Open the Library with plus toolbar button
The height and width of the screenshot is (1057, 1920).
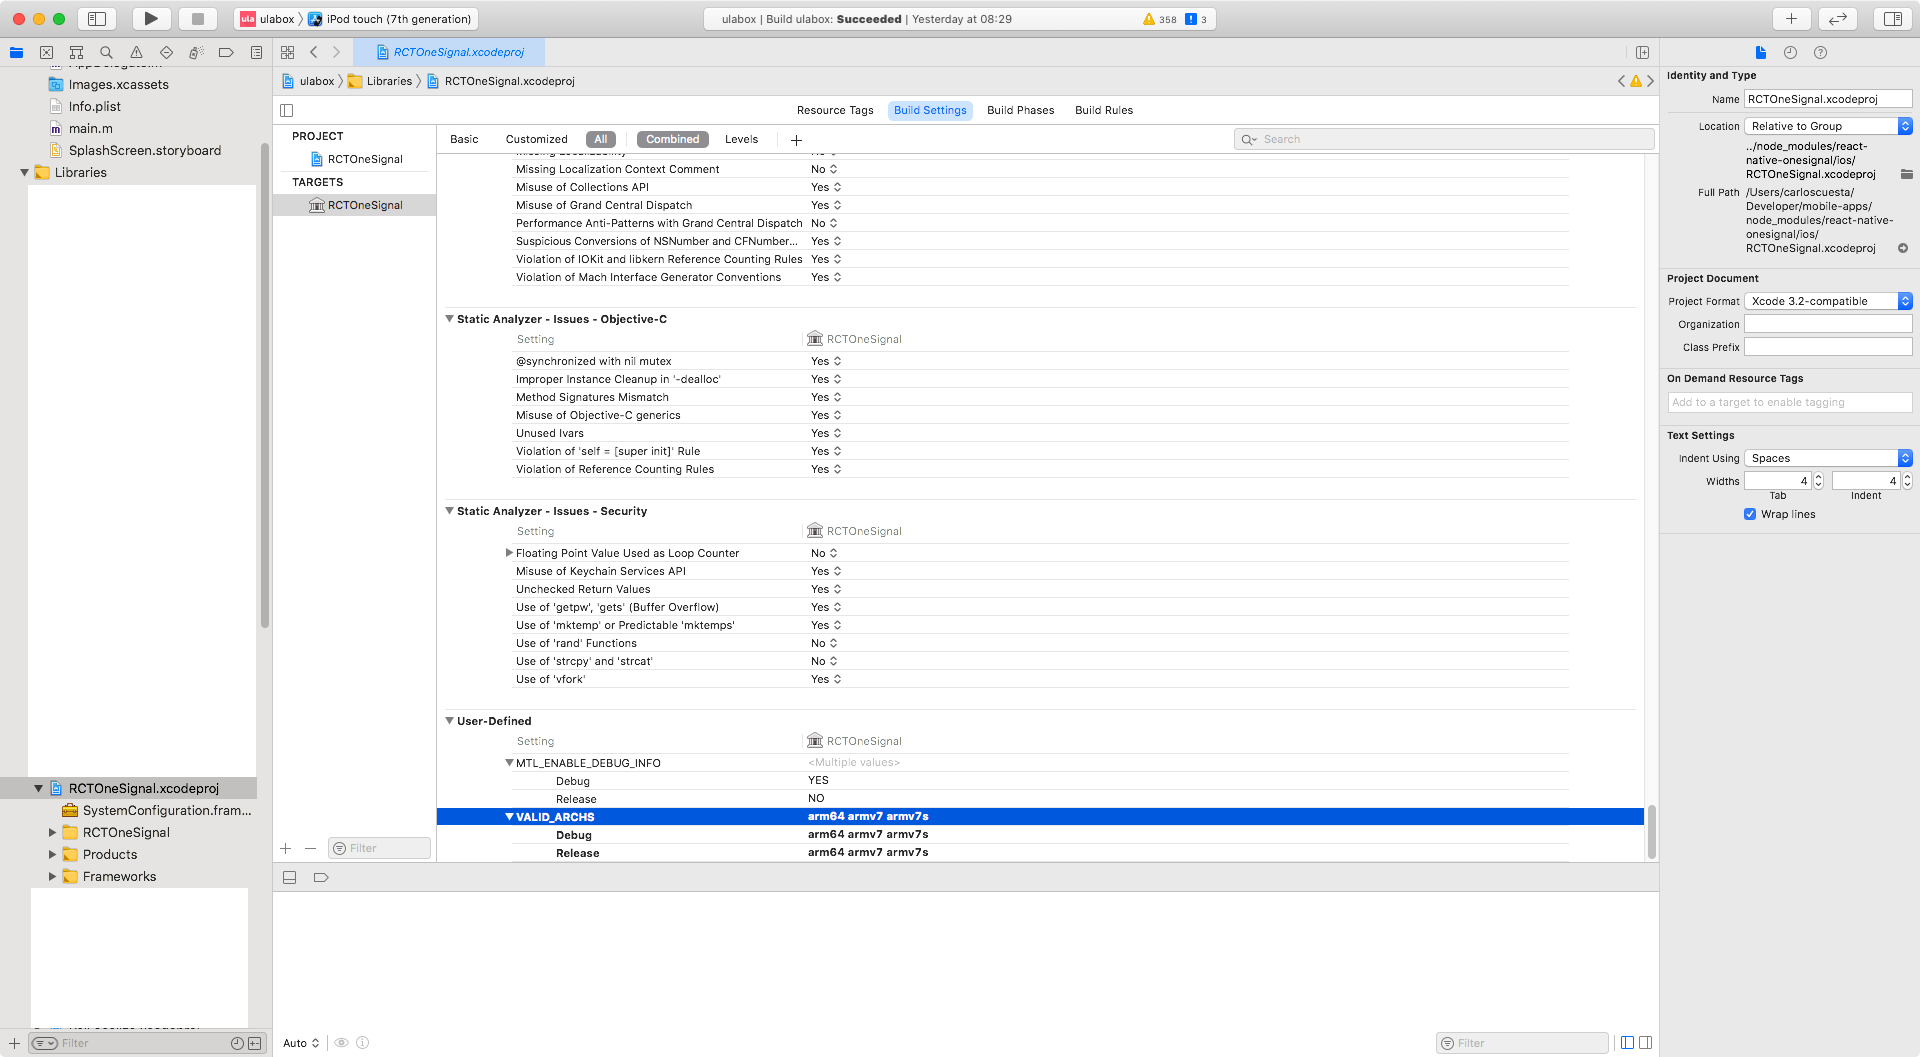point(1791,19)
